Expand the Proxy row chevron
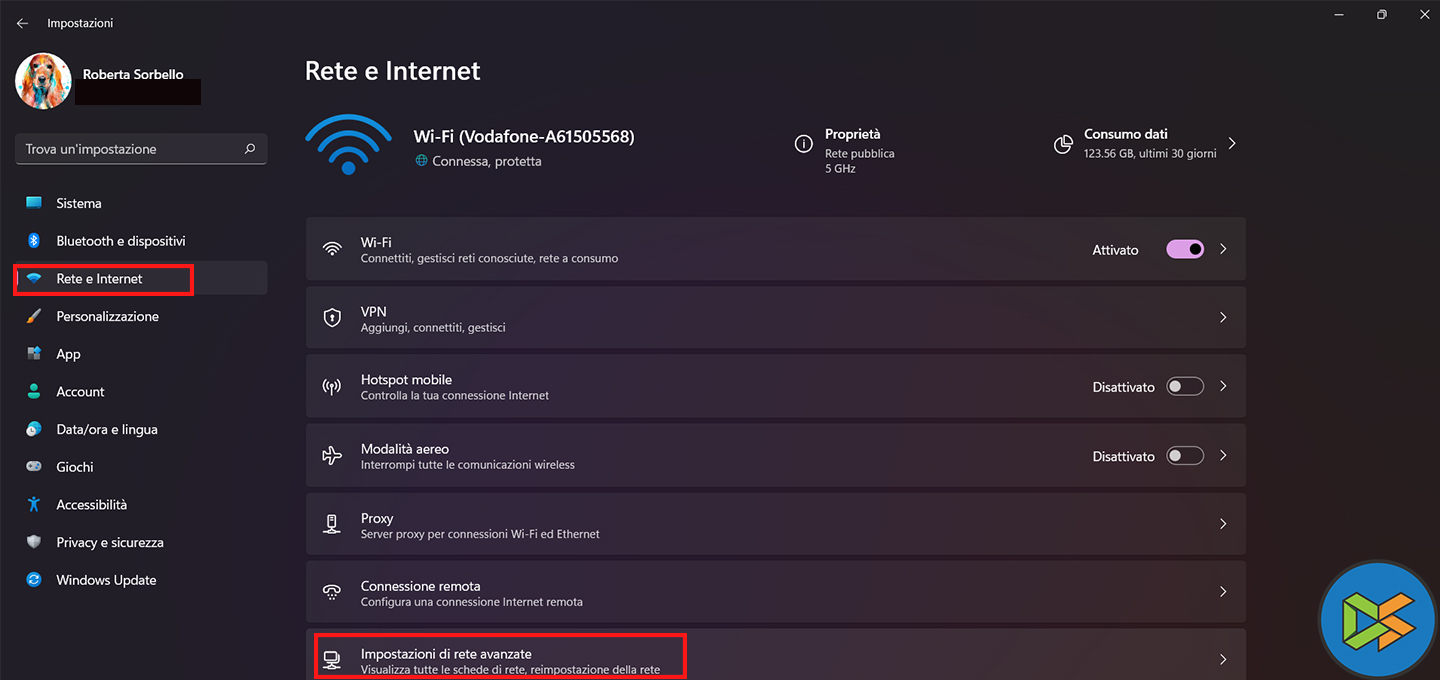Image resolution: width=1440 pixels, height=680 pixels. tap(1223, 524)
